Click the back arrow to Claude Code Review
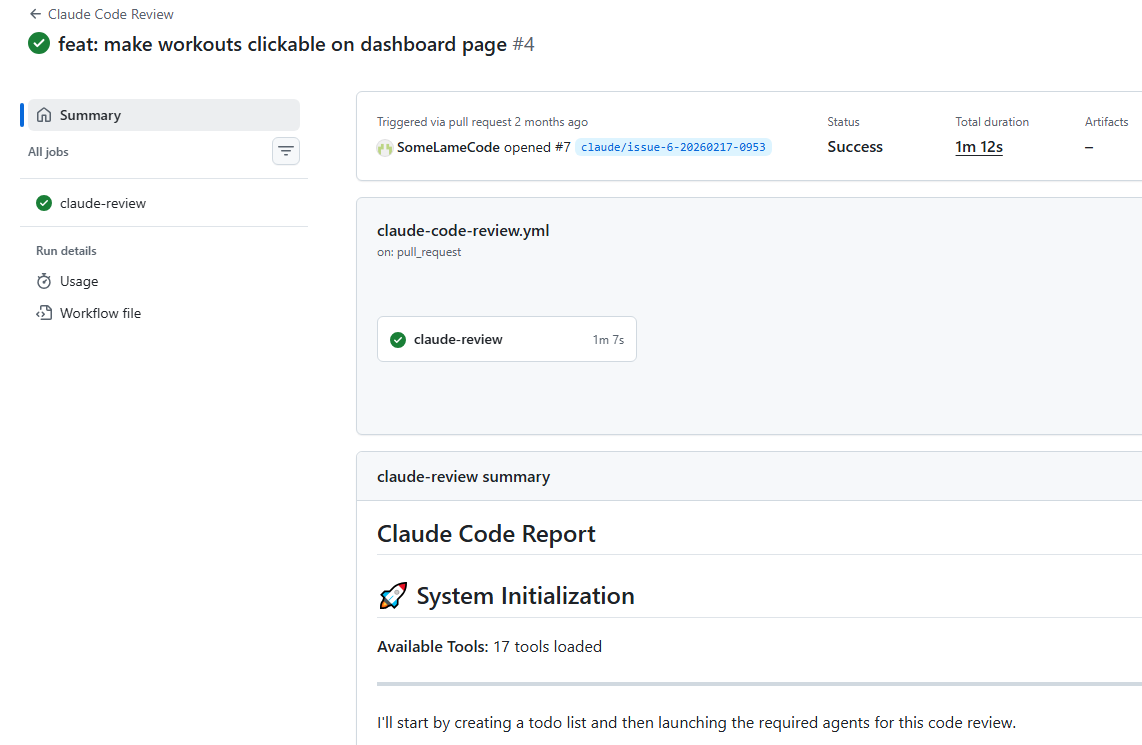The width and height of the screenshot is (1142, 745). (34, 14)
